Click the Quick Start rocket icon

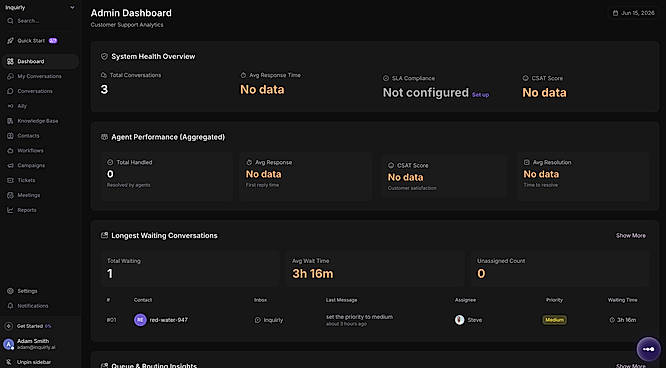tap(10, 41)
